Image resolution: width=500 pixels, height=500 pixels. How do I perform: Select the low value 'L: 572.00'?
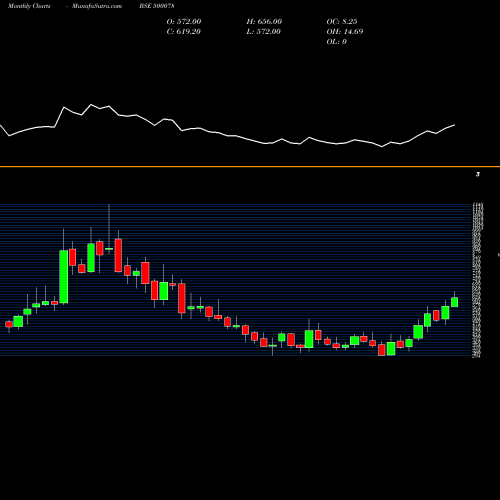tap(264, 32)
